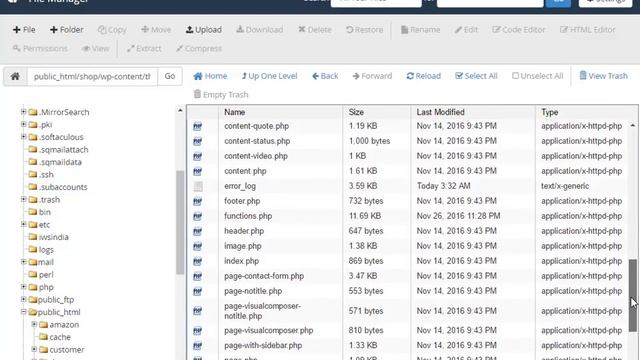Click the Restore toolbar button
This screenshot has width=640, height=360.
click(364, 30)
